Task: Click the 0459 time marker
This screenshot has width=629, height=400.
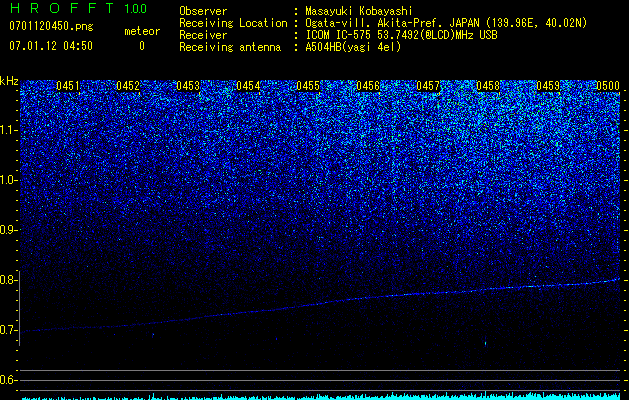Action: [x=548, y=86]
